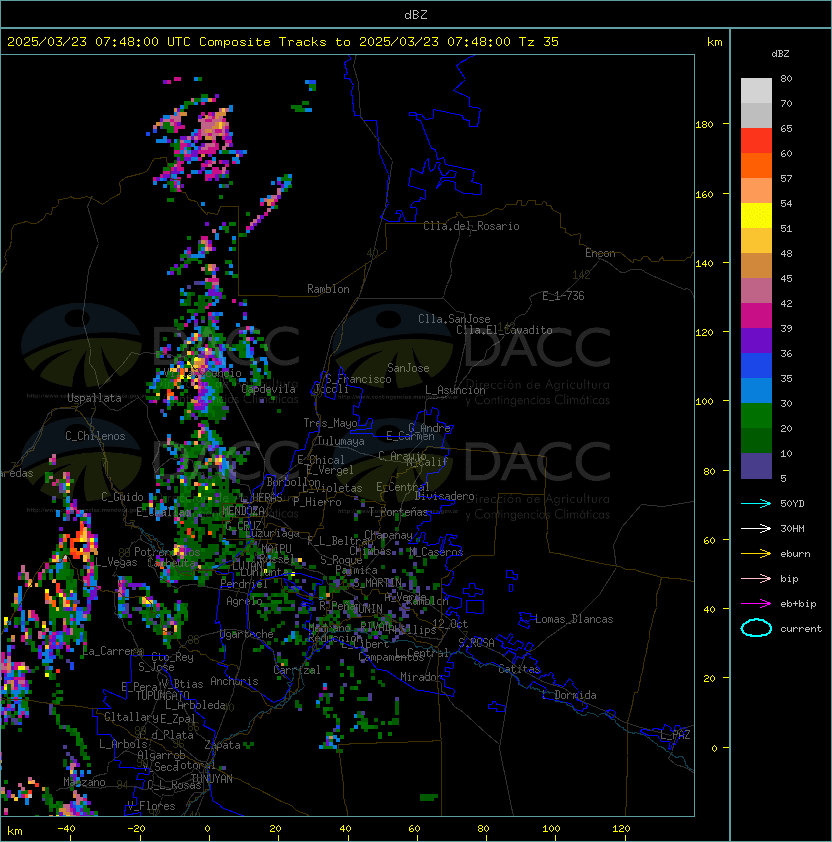Click the 'L_Dormida' map label
The width and height of the screenshot is (832, 842).
(x=569, y=695)
